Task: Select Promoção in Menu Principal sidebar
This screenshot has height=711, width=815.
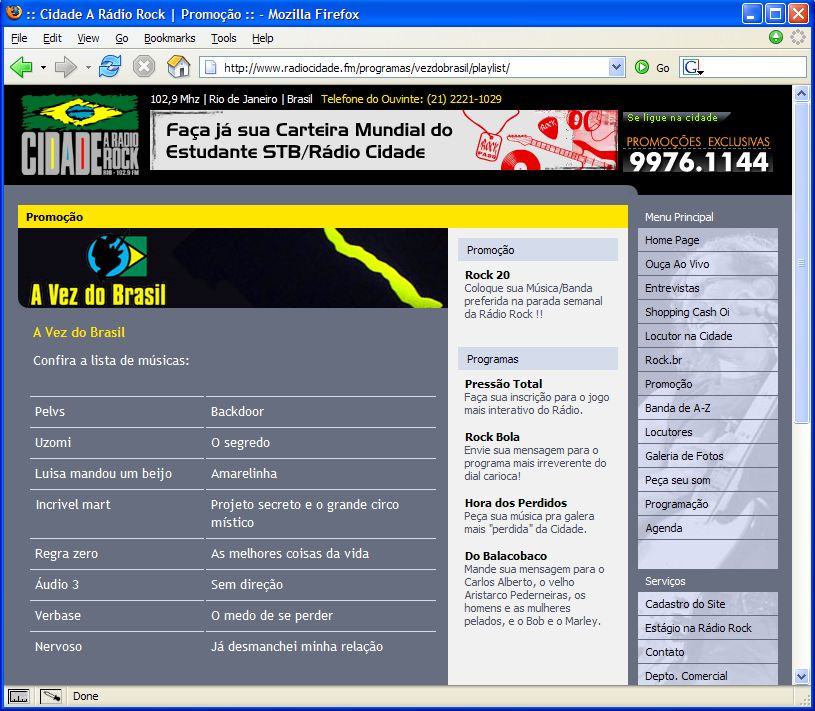Action: pyautogui.click(x=707, y=384)
